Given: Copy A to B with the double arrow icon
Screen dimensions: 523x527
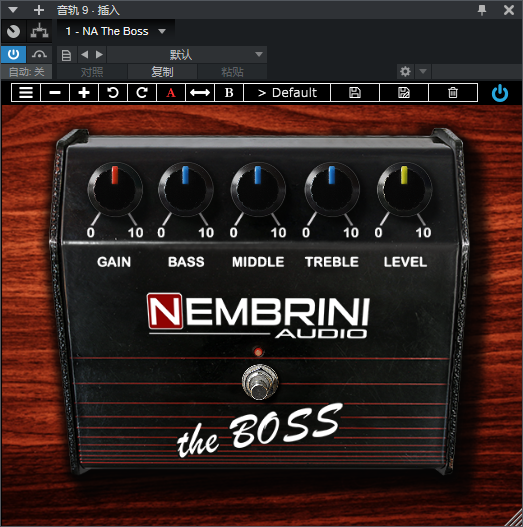Looking at the screenshot, I should point(200,92).
